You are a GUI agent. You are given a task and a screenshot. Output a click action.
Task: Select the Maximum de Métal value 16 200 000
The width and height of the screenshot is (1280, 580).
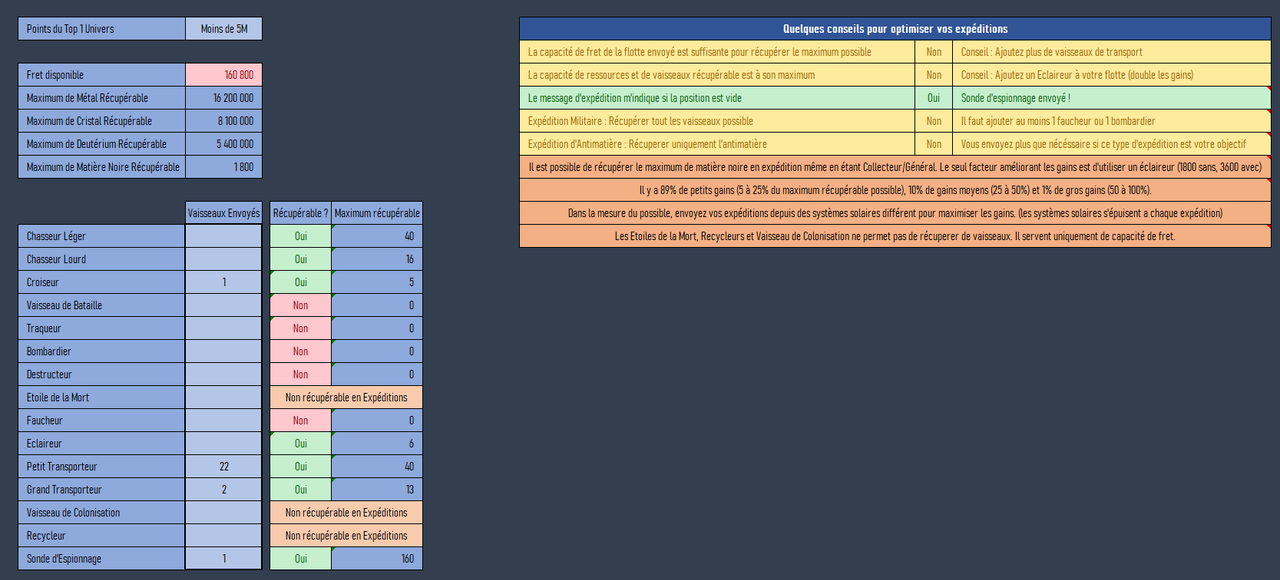[224, 98]
